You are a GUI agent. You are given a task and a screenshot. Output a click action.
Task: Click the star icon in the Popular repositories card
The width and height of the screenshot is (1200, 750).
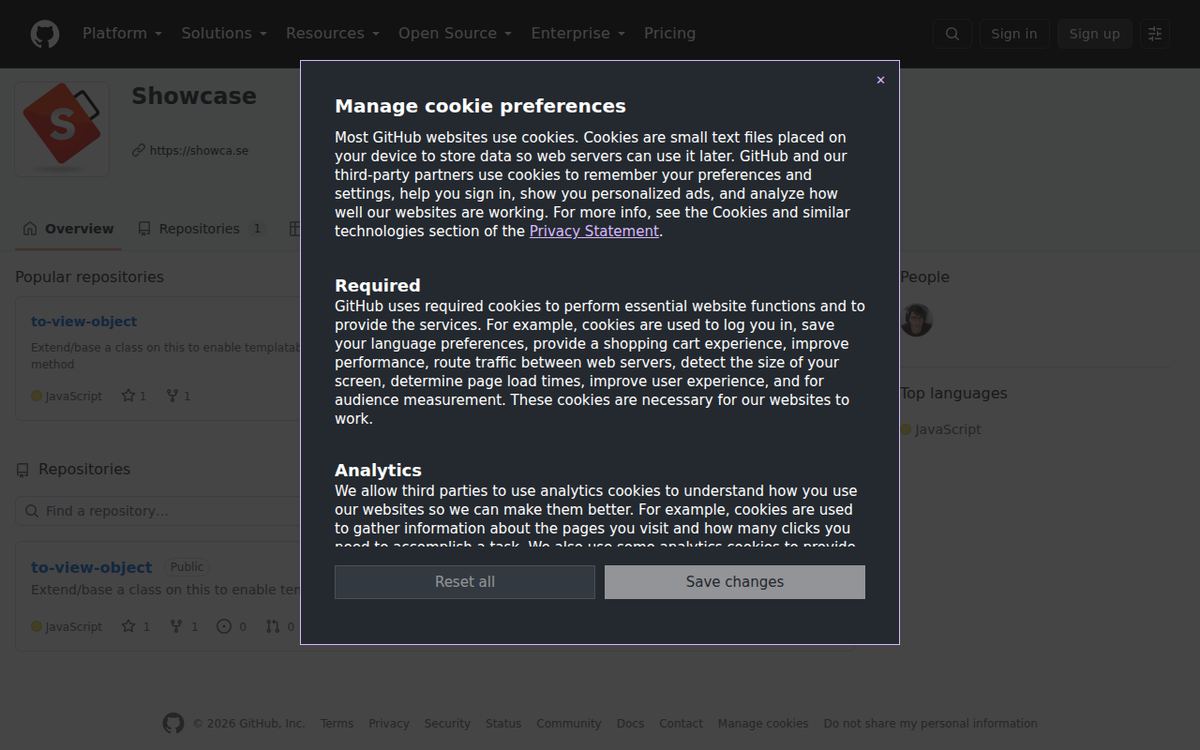128,396
